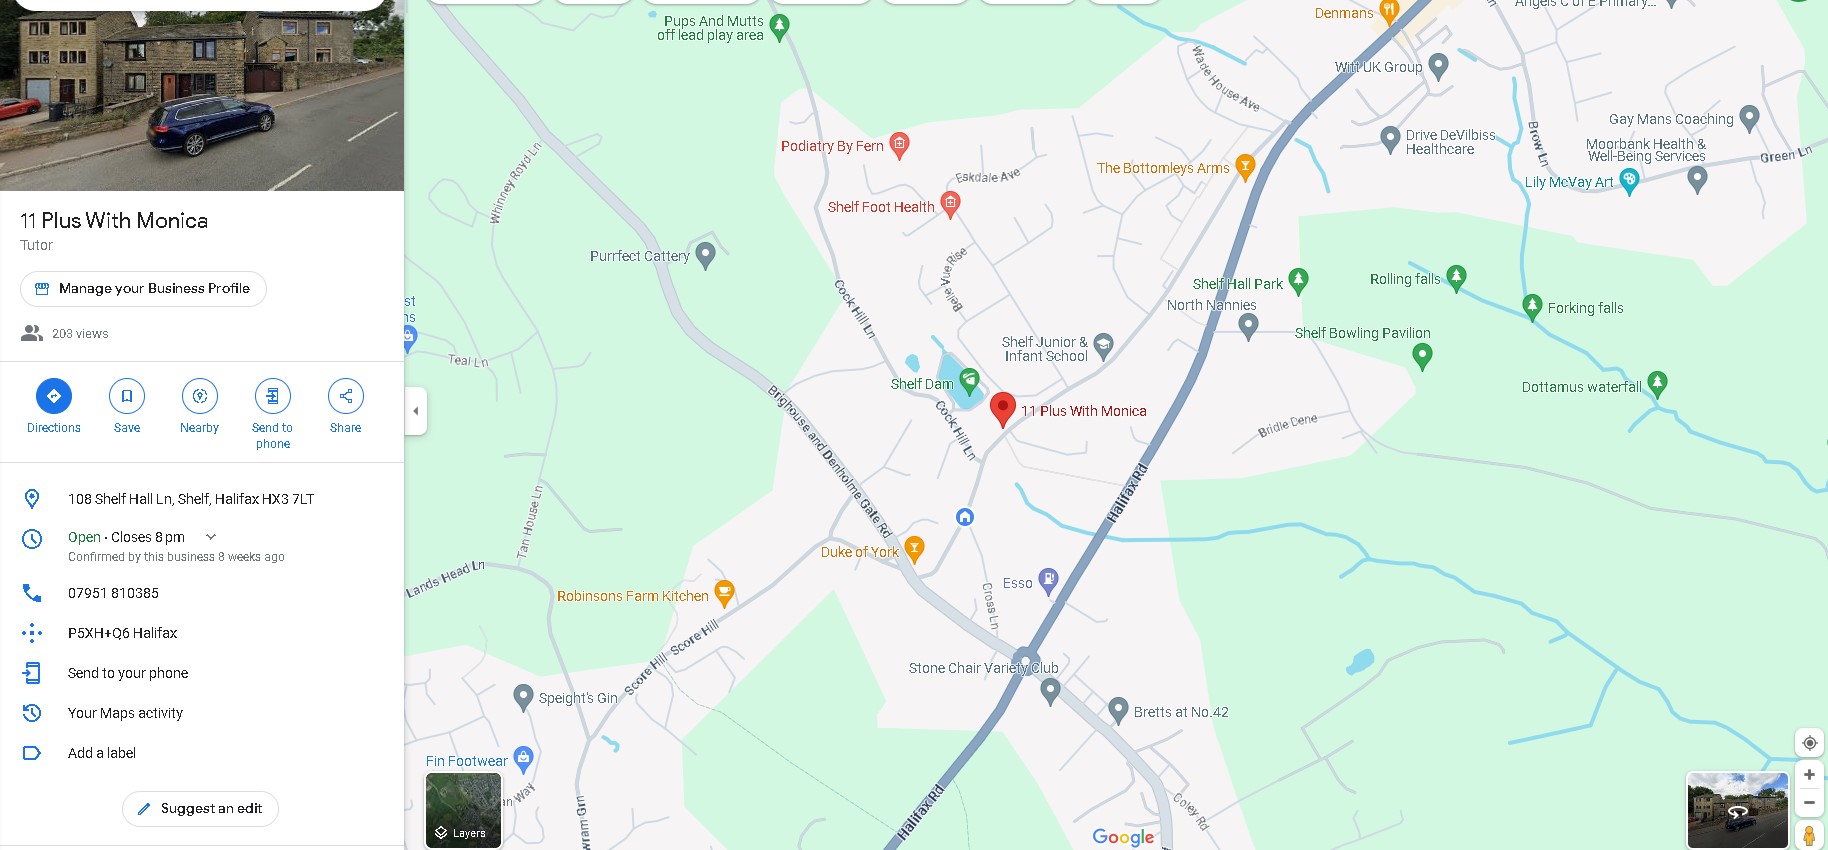
Task: Click the Directions icon button
Action: (54, 396)
